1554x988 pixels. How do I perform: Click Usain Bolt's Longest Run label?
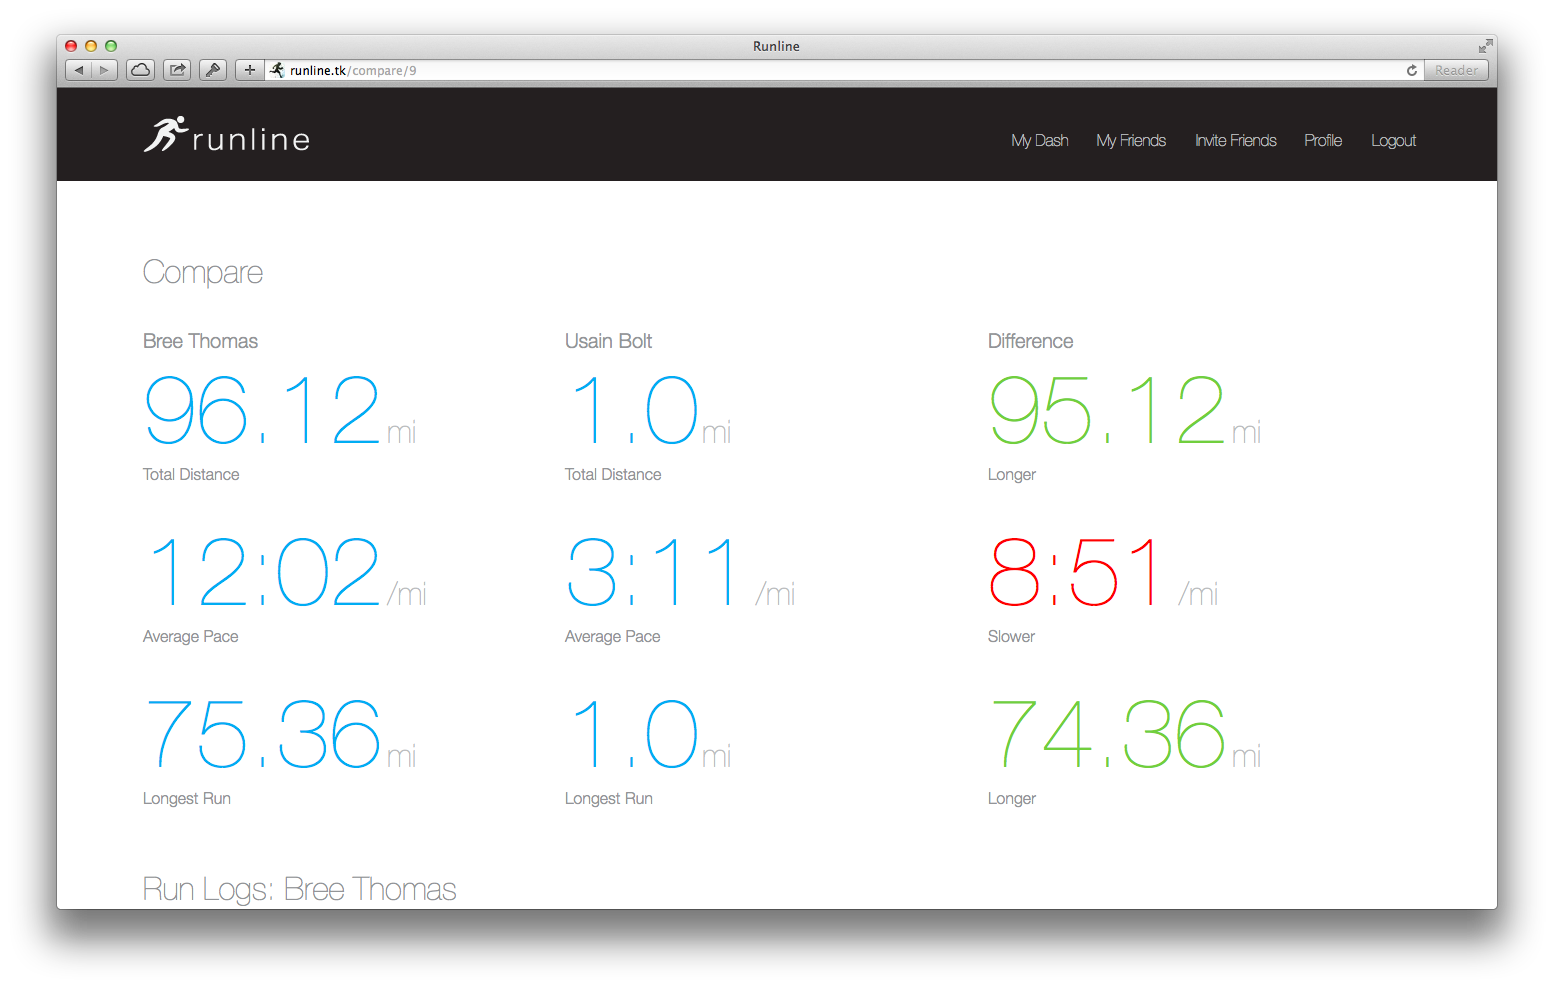pos(609,799)
